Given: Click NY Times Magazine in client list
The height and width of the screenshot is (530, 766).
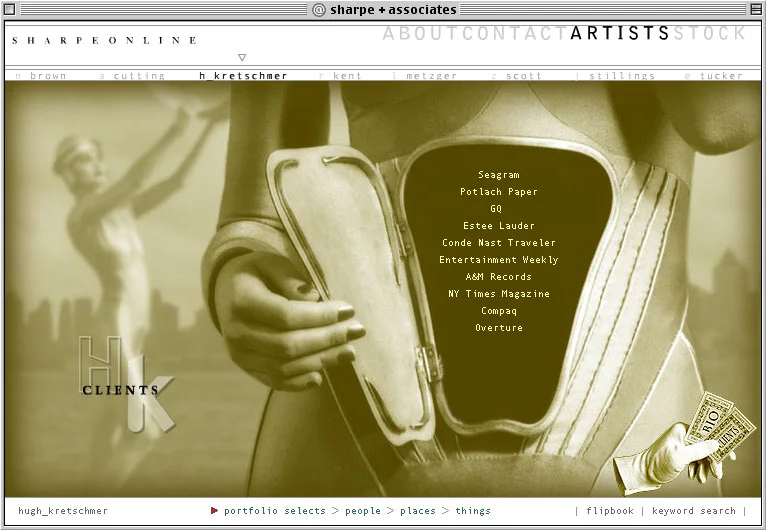Looking at the screenshot, I should 499,294.
